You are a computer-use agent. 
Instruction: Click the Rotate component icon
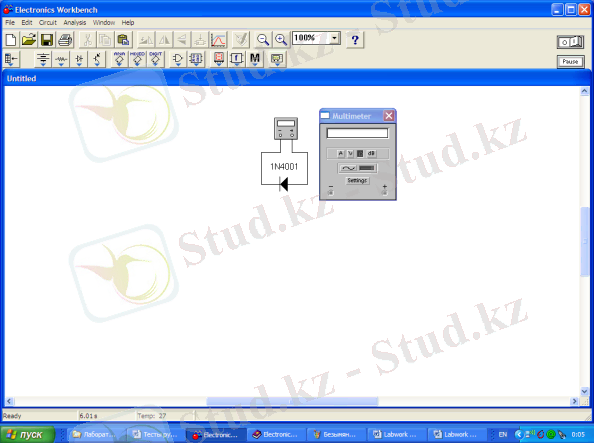pyautogui.click(x=146, y=39)
